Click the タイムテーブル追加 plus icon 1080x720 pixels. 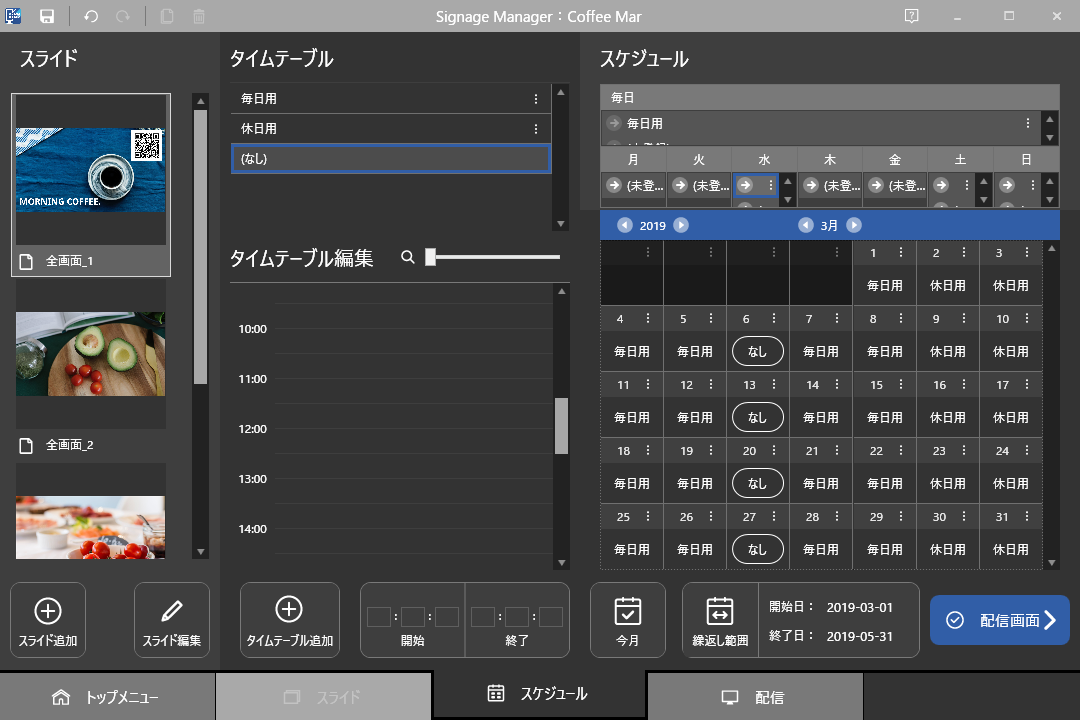coord(289,609)
